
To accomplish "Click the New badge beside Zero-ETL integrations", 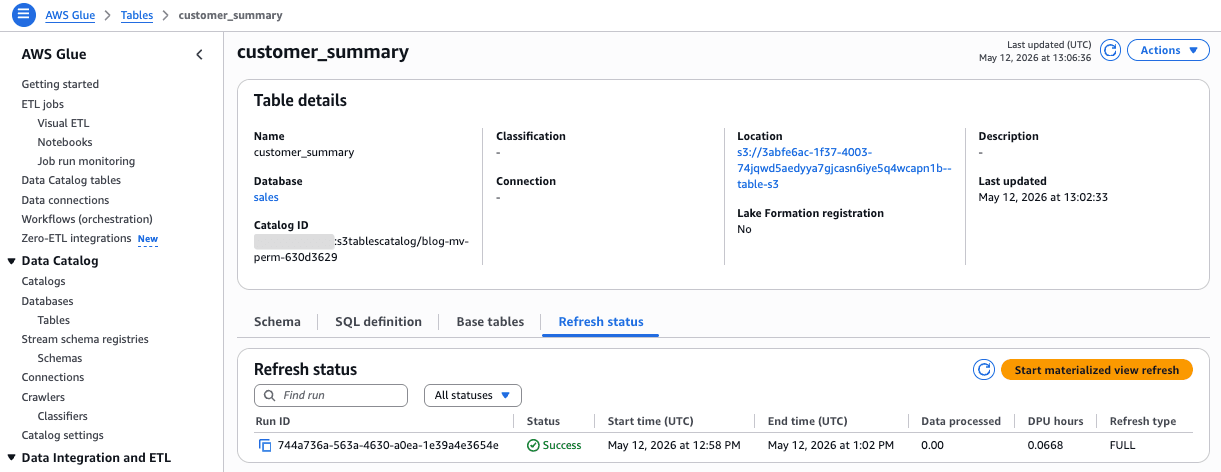I will [x=148, y=239].
